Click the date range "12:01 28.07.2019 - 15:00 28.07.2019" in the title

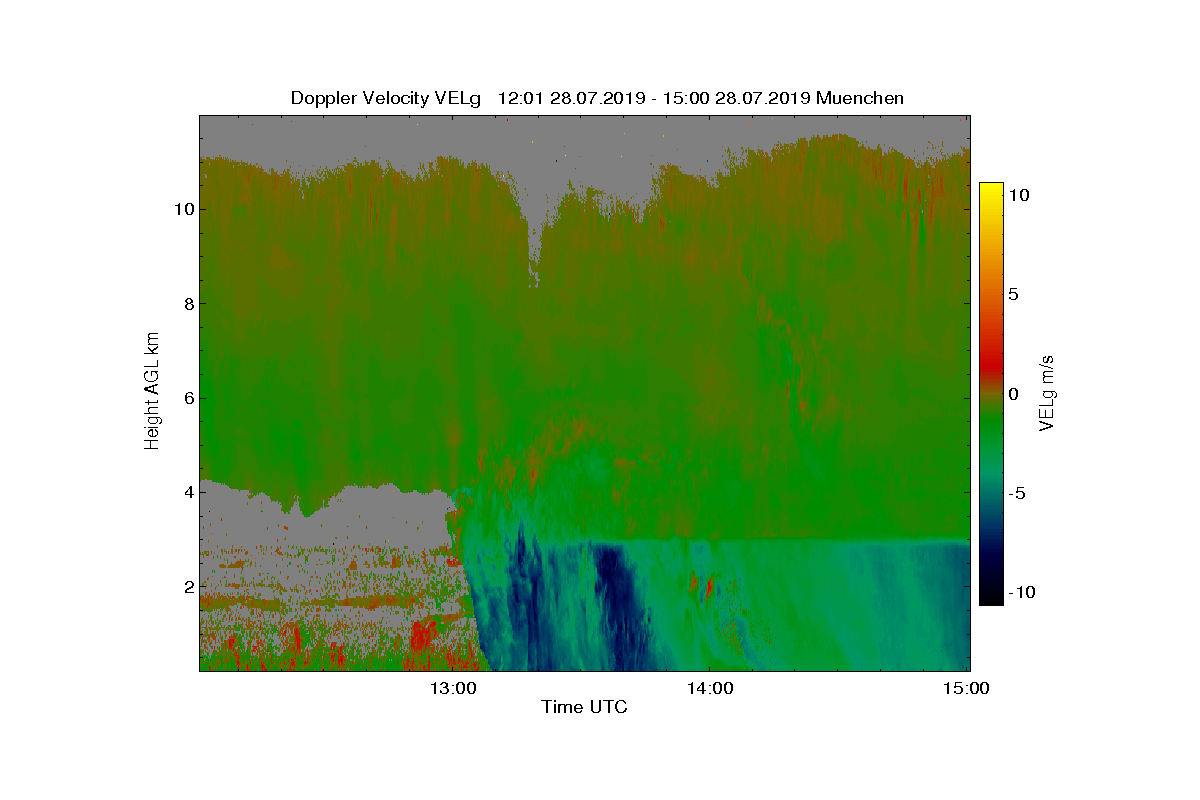click(654, 98)
